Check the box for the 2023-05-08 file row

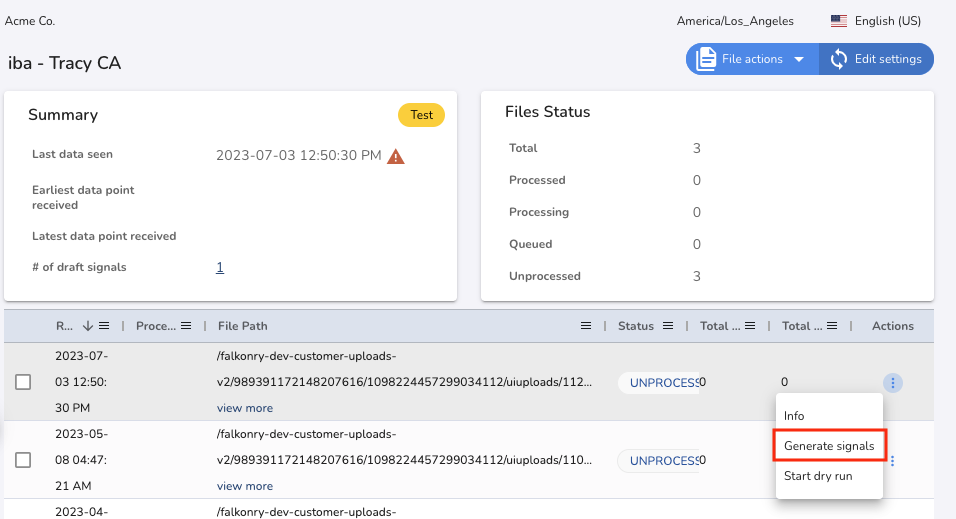click(x=23, y=460)
